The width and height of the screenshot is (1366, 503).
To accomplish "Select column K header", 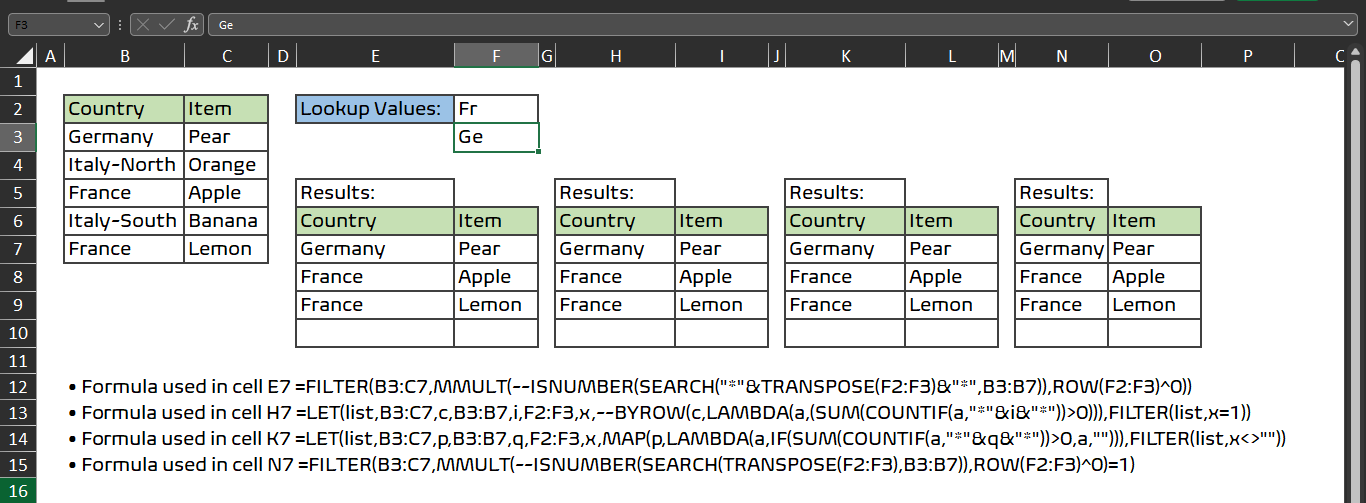I will (x=845, y=57).
